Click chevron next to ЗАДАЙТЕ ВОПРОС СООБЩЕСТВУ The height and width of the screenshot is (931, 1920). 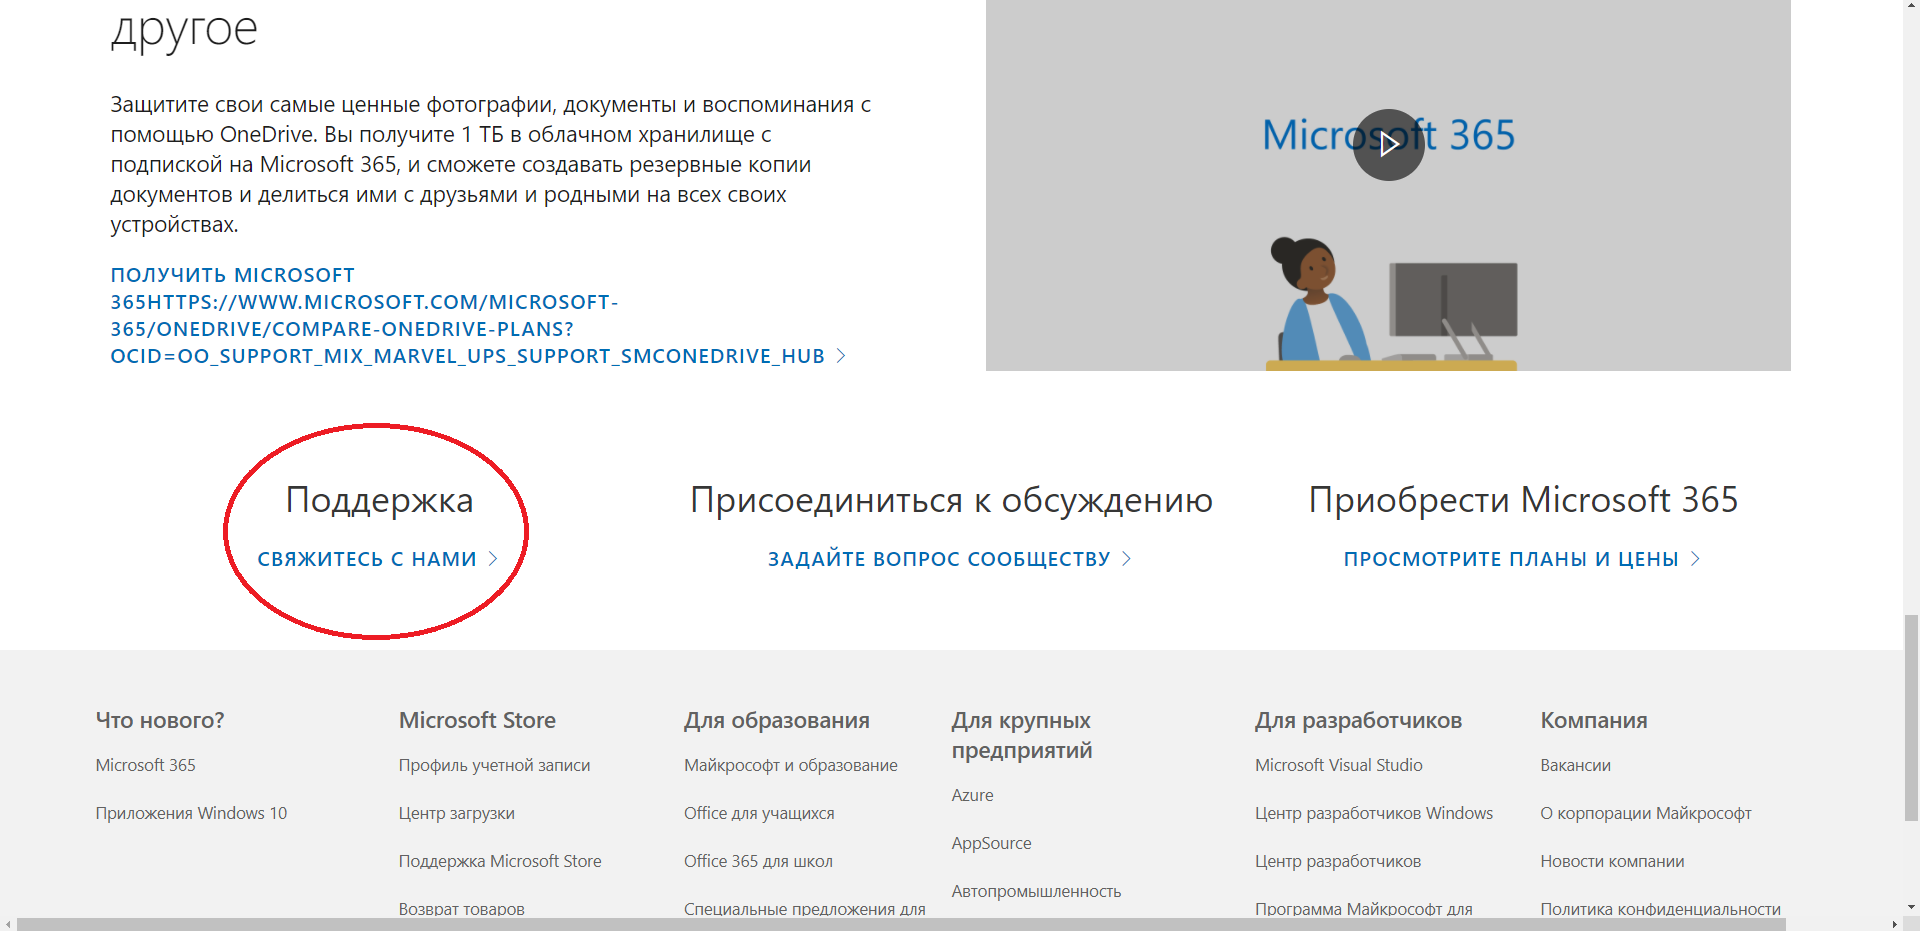point(1127,559)
